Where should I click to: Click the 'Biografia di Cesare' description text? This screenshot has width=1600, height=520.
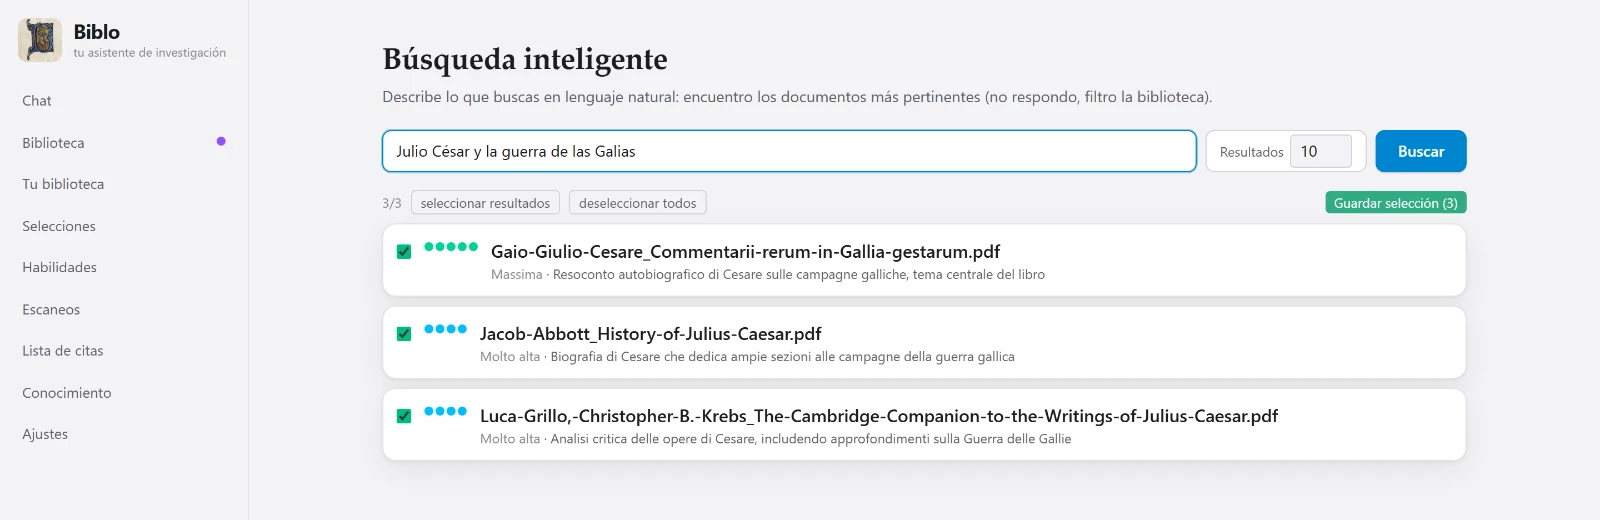[782, 357]
